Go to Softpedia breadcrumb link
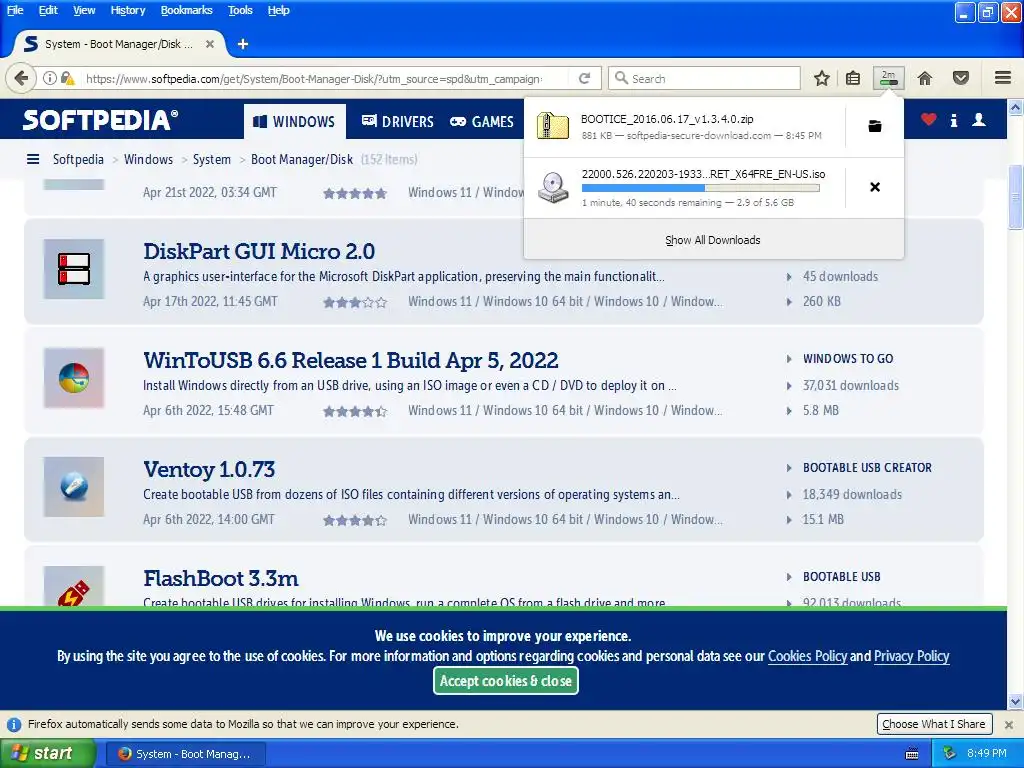 click(x=78, y=159)
